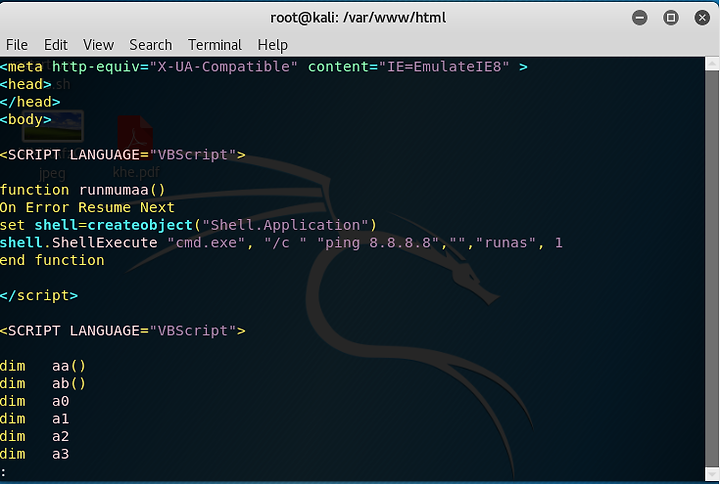The height and width of the screenshot is (484, 720).
Task: Click the window title root@kali: /var/www/html
Action: click(x=358, y=18)
